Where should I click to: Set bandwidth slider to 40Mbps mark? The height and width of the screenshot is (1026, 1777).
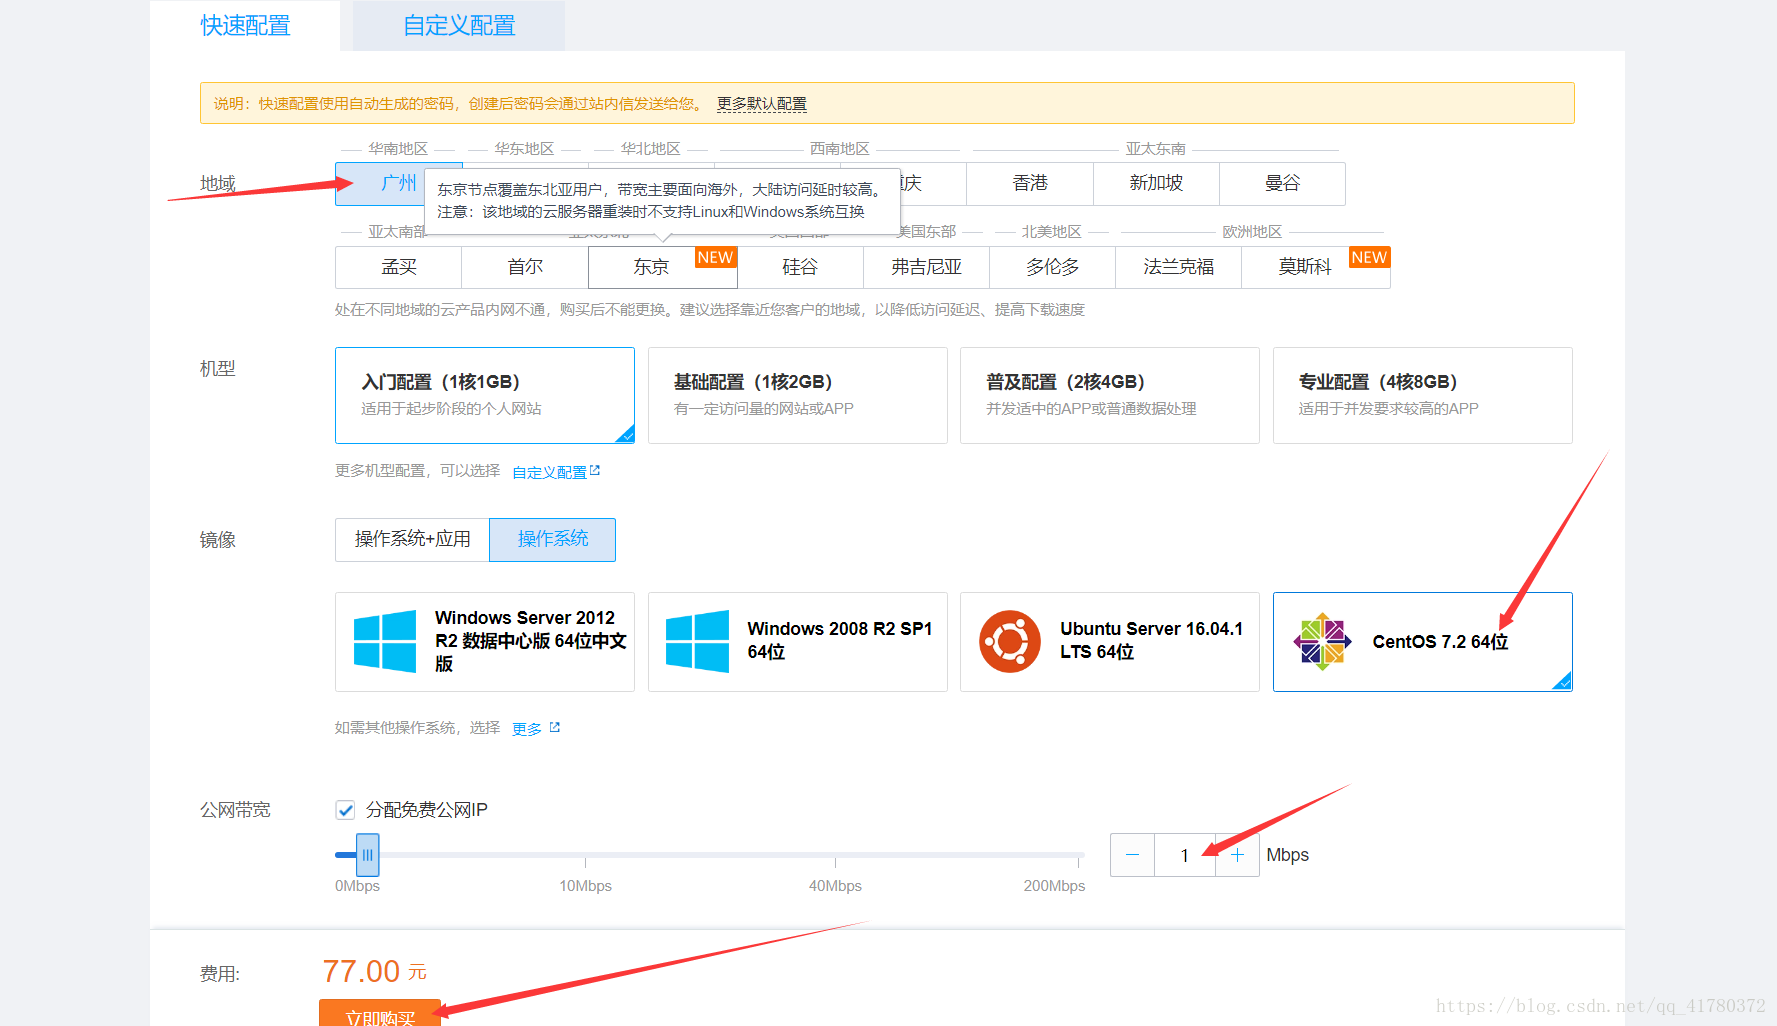tap(835, 856)
